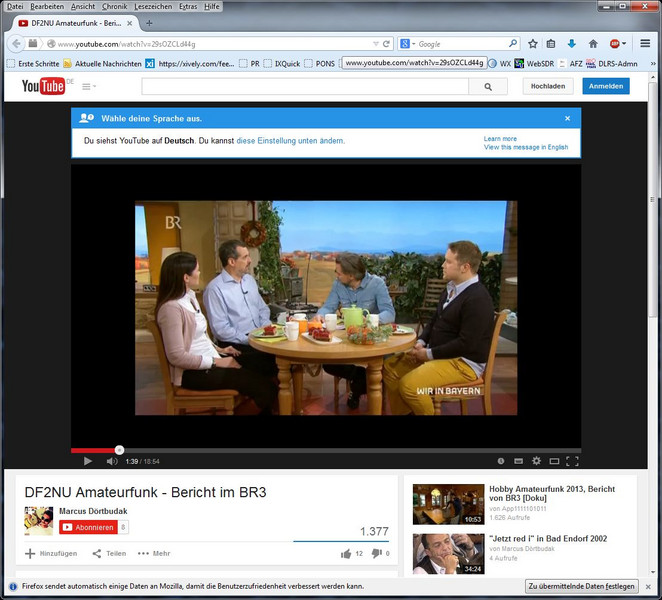Click the magnifier in the Google search box
This screenshot has width=662, height=600.
(513, 43)
